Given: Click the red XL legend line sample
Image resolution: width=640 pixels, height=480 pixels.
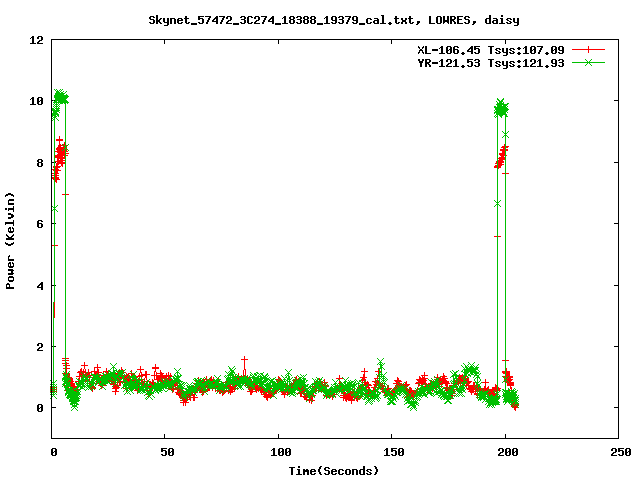Looking at the screenshot, I should point(588,50).
